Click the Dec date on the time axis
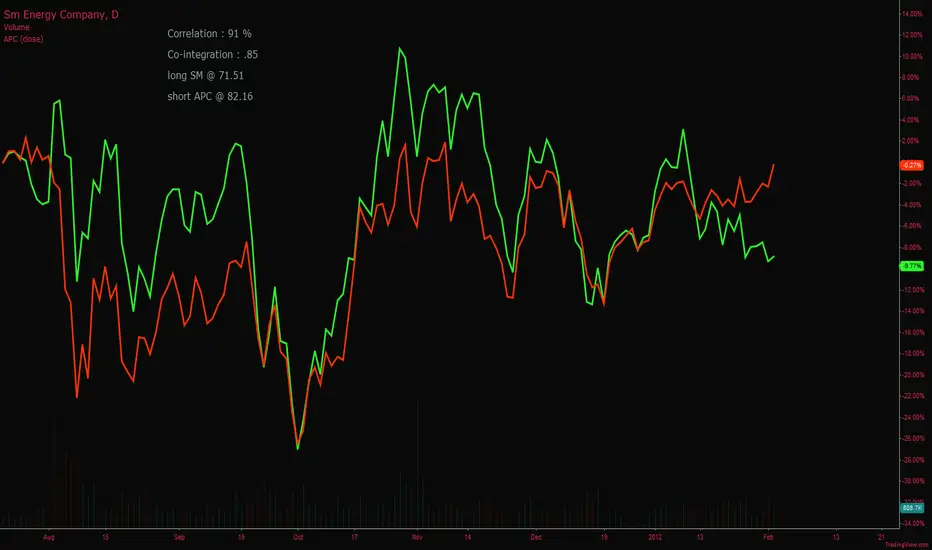 click(536, 538)
